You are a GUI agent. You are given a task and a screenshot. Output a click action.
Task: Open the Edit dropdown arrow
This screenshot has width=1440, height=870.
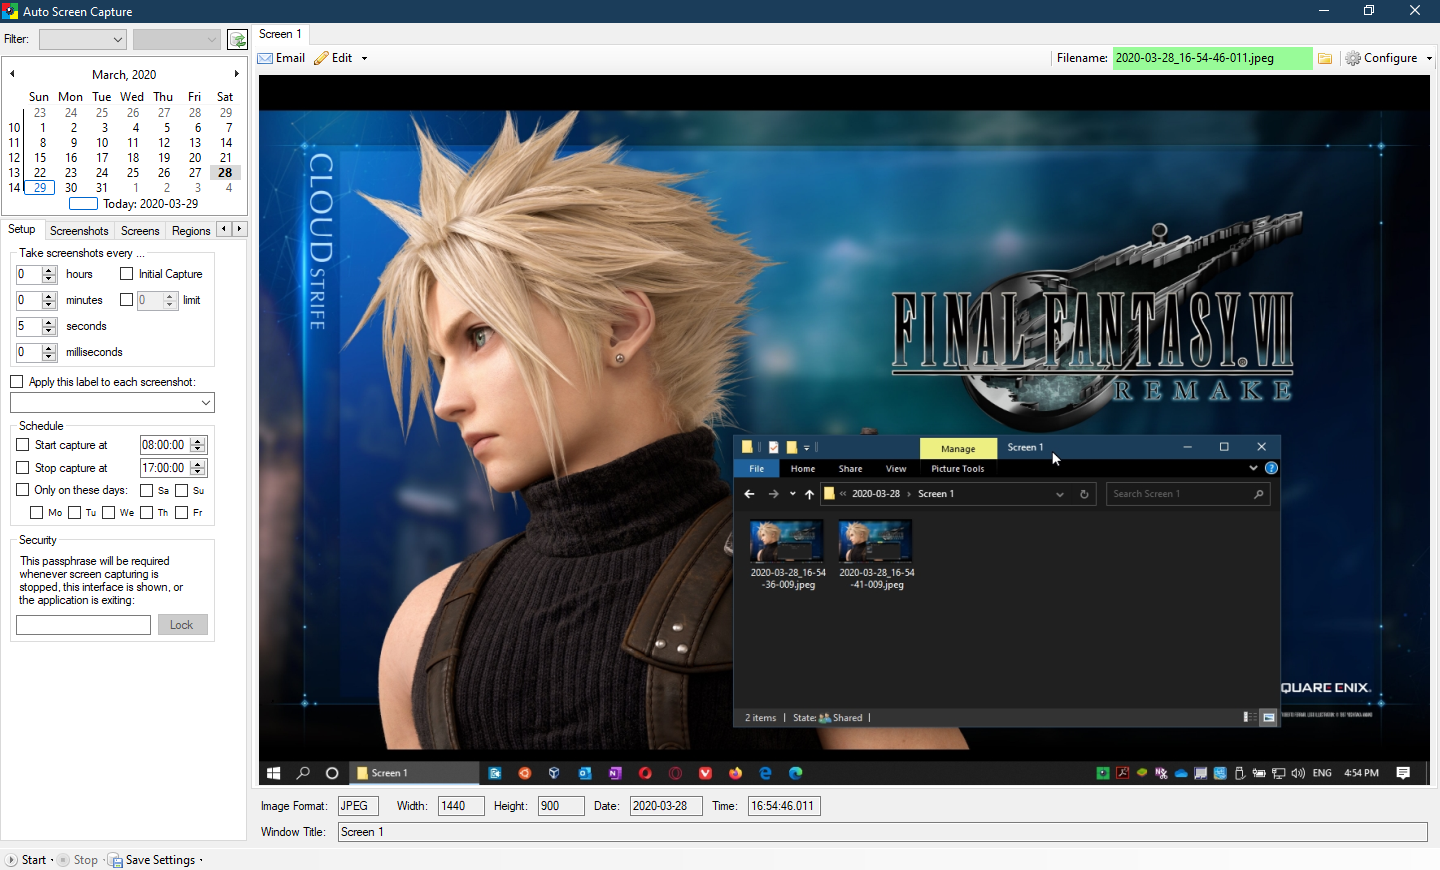coord(364,58)
